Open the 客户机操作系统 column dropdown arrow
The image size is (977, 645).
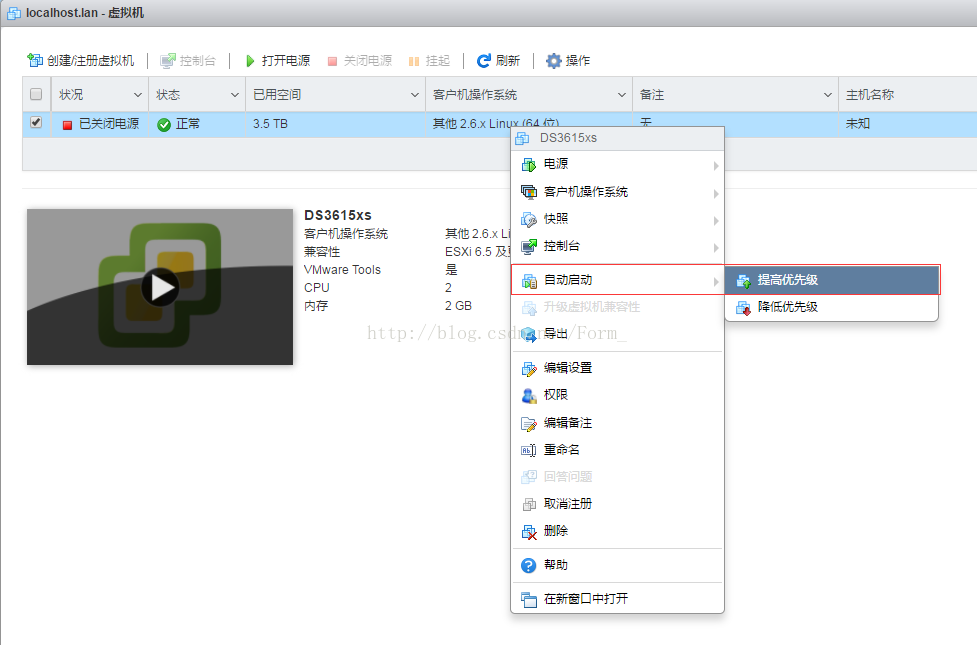point(623,95)
